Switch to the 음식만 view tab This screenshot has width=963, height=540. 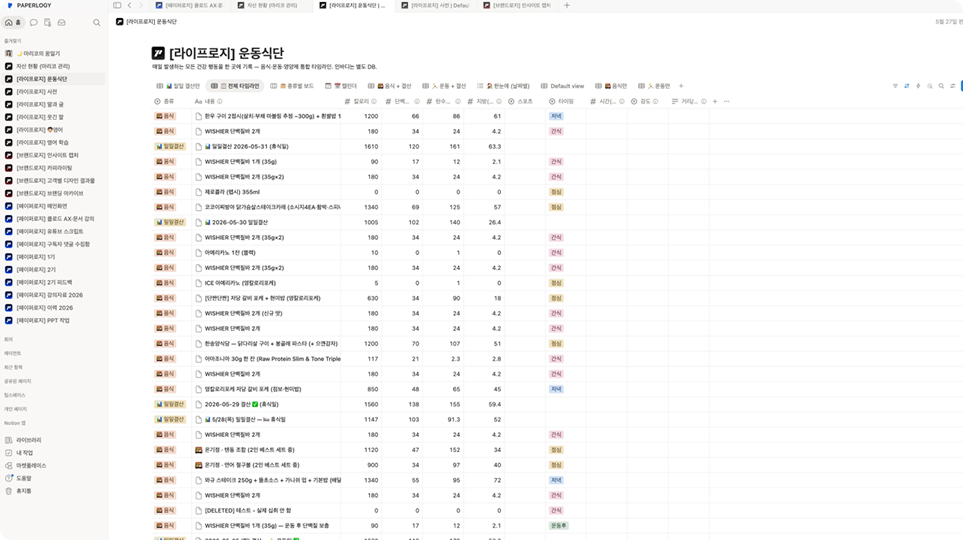pyautogui.click(x=611, y=86)
